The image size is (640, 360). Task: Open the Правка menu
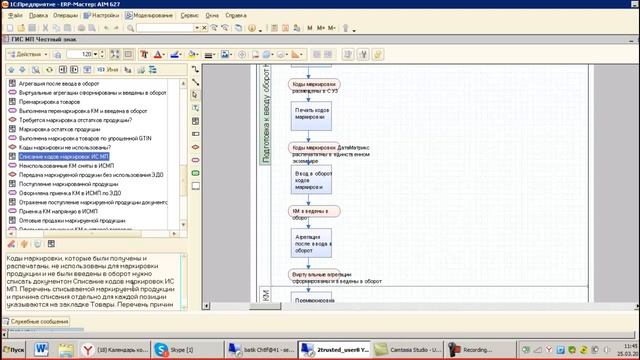tap(38, 15)
